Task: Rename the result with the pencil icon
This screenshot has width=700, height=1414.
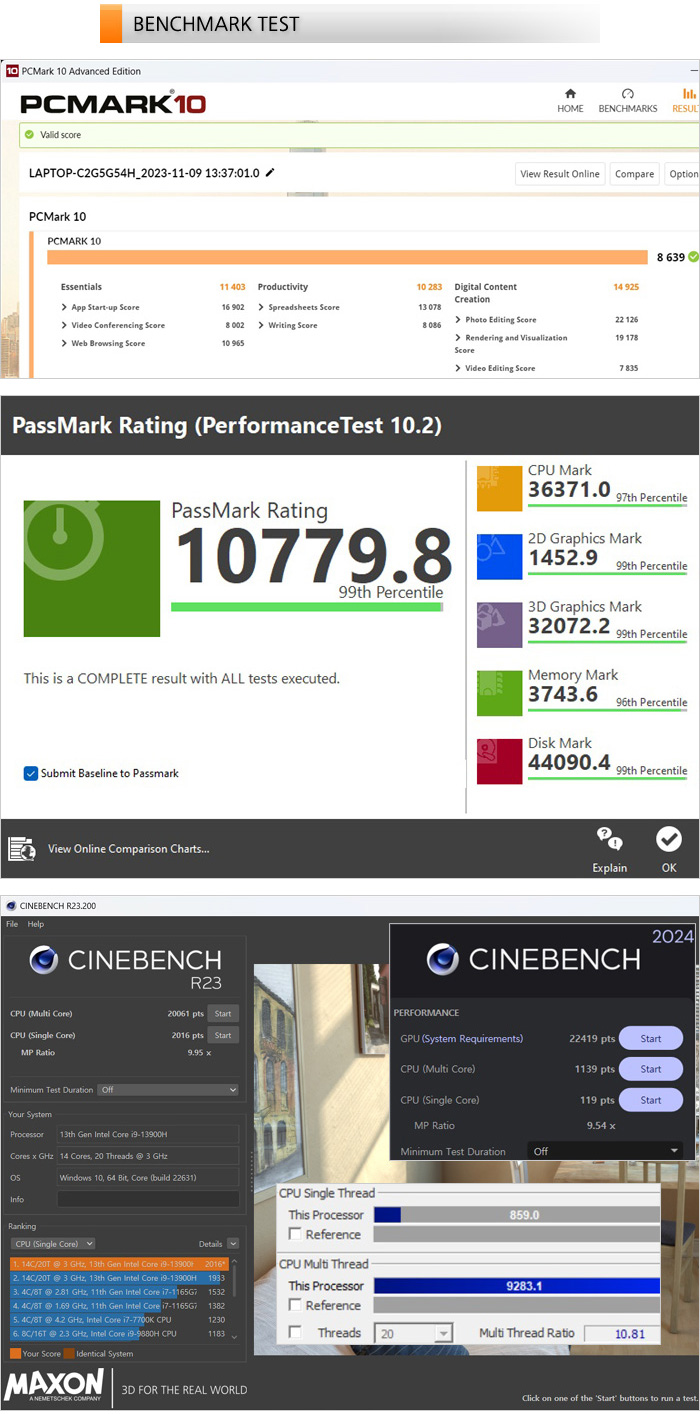Action: 270,173
